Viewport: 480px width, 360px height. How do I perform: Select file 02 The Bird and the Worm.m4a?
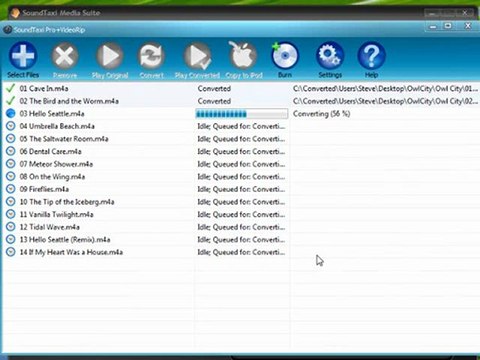[x=69, y=101]
